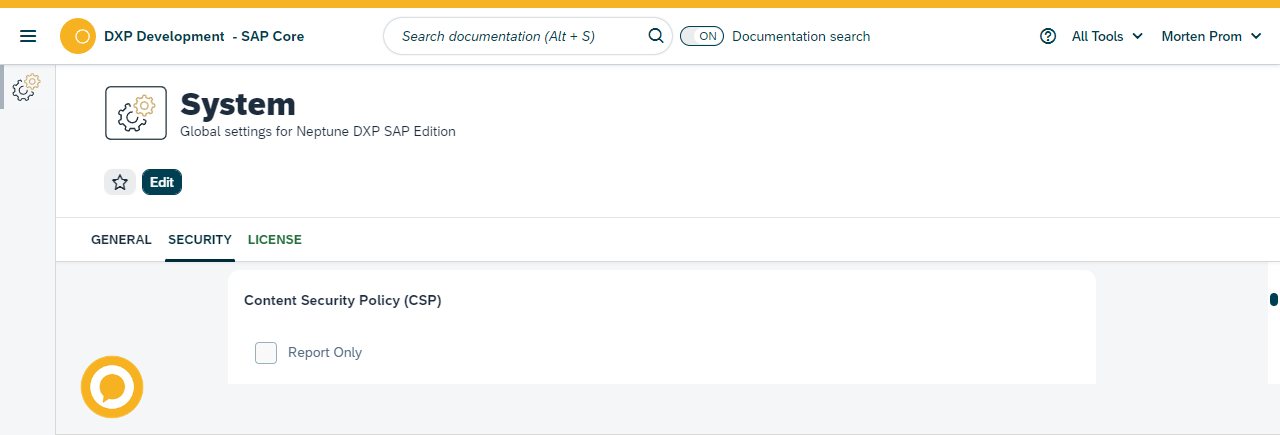
Task: Expand the All Tools dropdown
Action: [x=1107, y=36]
